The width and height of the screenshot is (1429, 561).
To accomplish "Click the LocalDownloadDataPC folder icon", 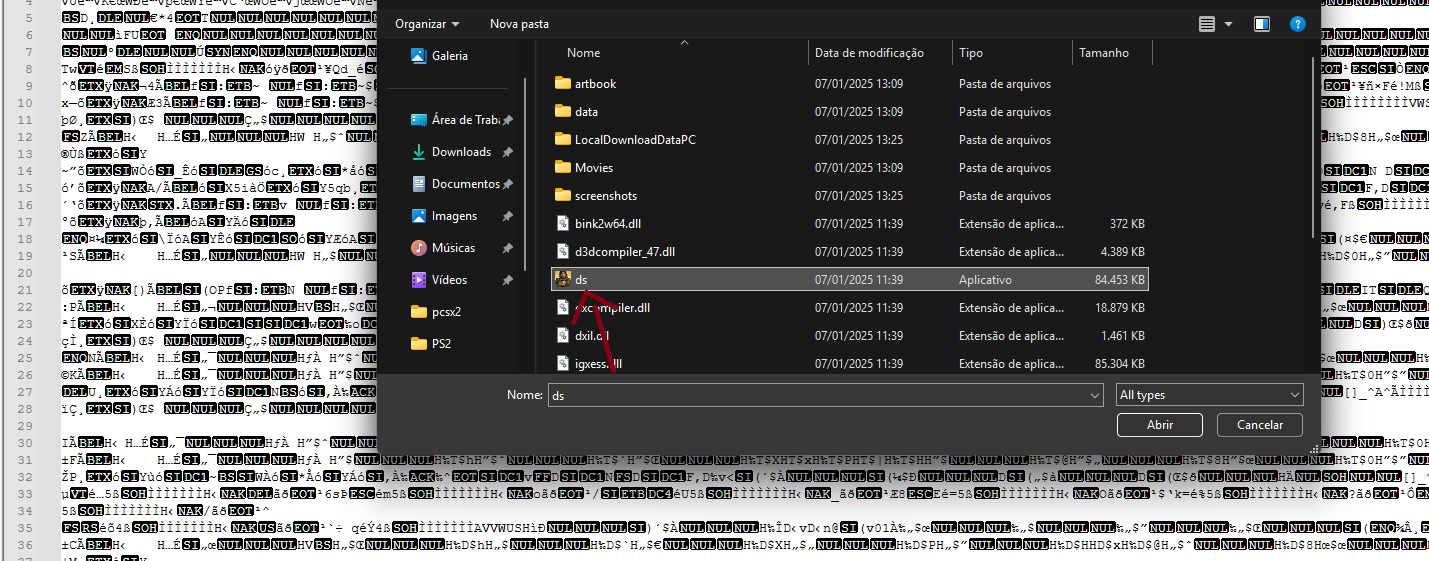I will pos(562,140).
